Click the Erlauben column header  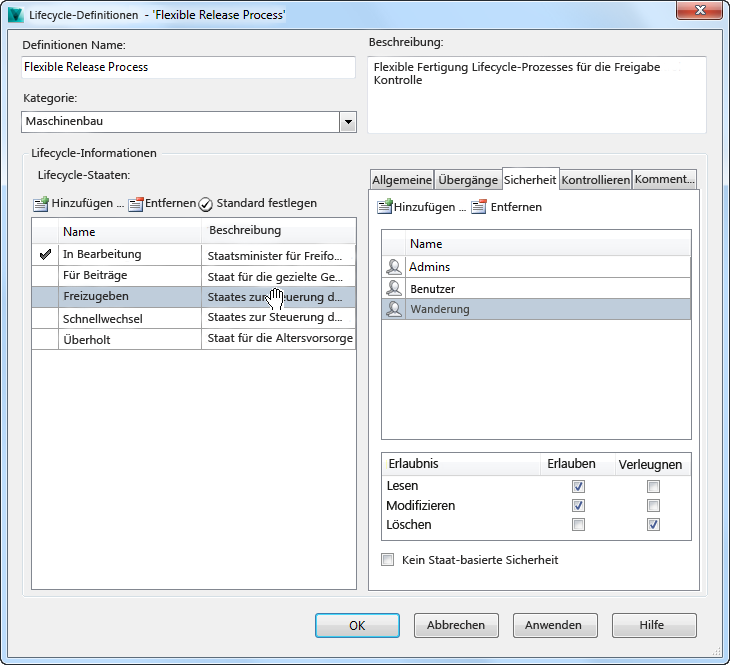point(577,464)
